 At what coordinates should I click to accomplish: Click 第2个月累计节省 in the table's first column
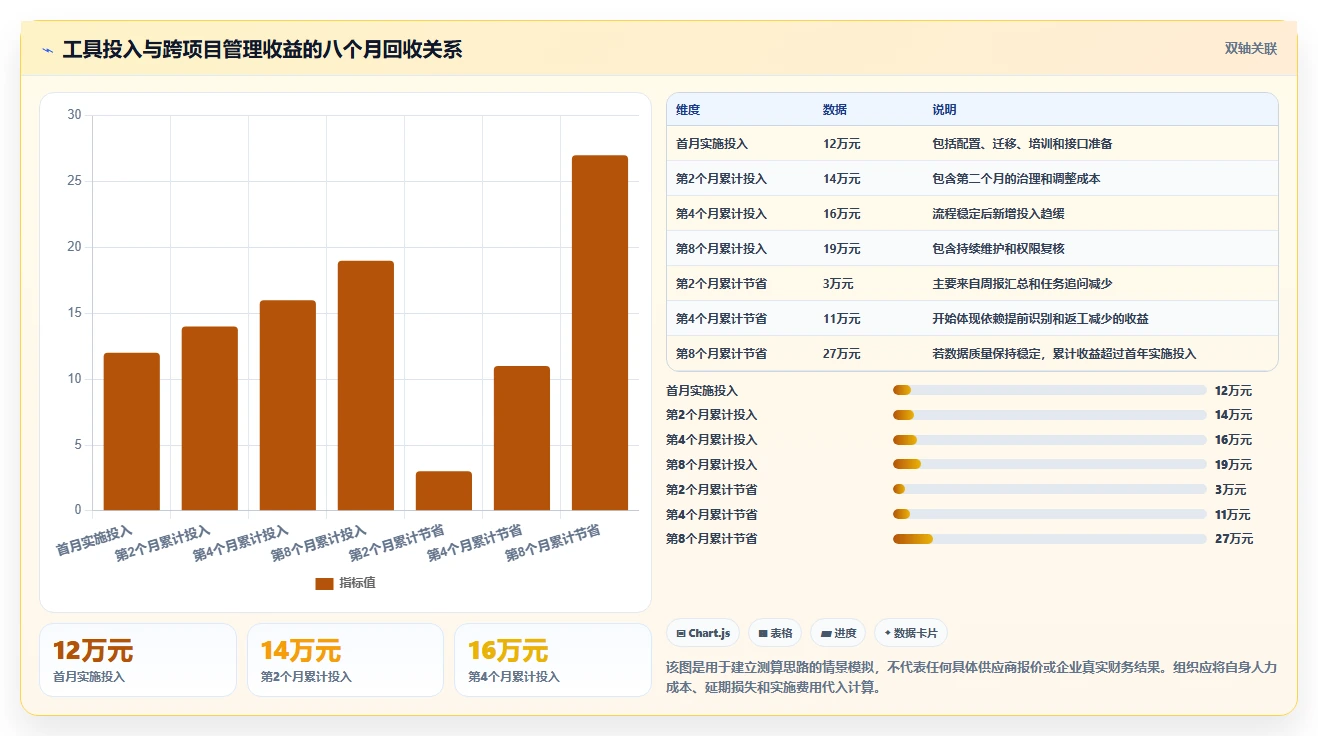pyautogui.click(x=721, y=284)
